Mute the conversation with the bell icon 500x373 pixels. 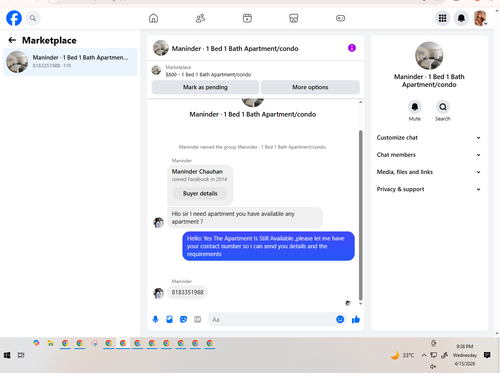pos(415,107)
